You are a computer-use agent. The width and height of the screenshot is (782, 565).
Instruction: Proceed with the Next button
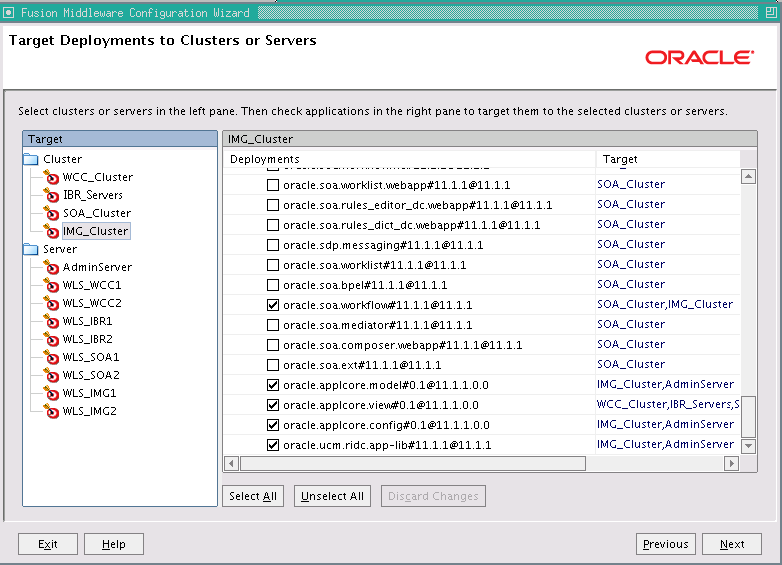coord(732,544)
